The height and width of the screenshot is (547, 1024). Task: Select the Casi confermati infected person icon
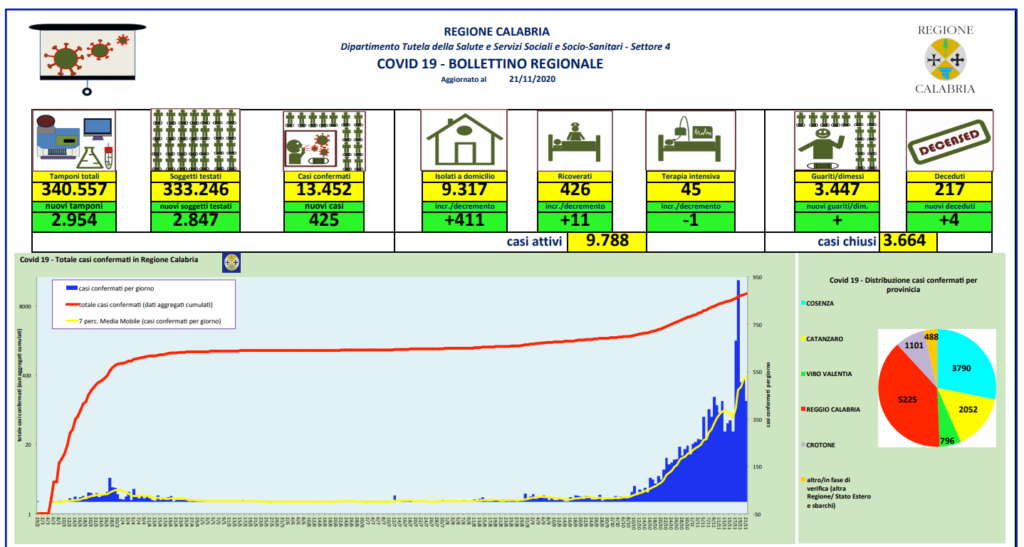[x=323, y=140]
